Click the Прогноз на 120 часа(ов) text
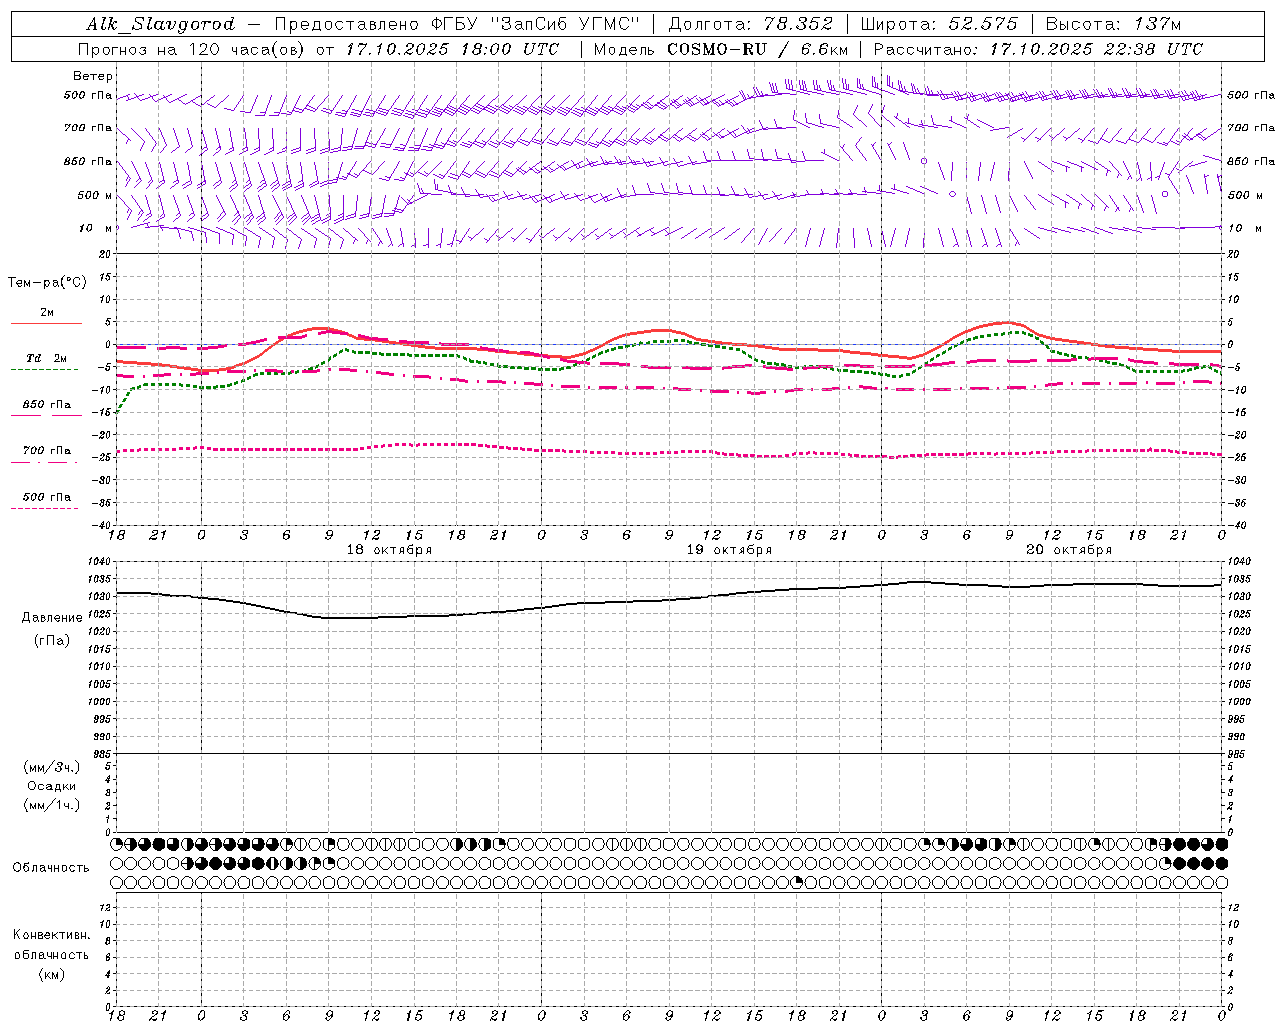1280x1024 pixels. (x=192, y=49)
